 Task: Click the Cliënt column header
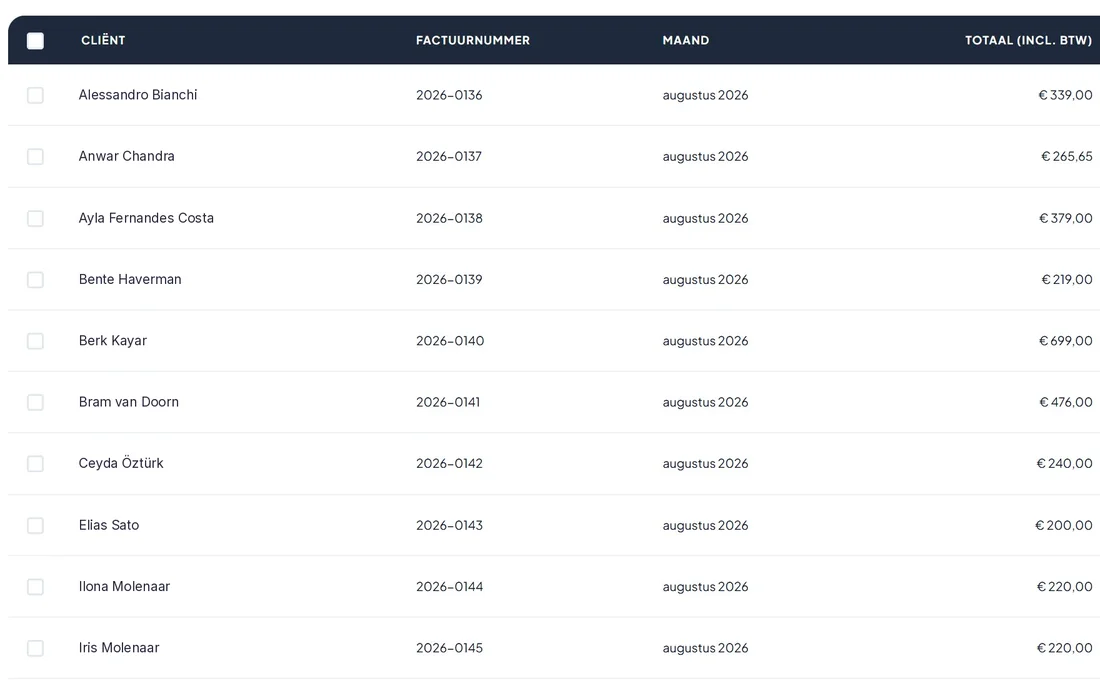103,41
